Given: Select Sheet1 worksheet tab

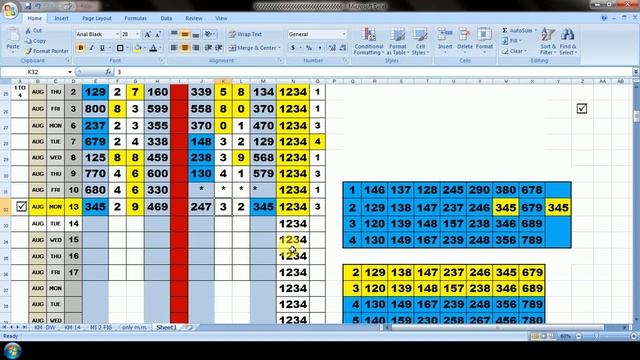Looking at the screenshot, I should pos(167,327).
